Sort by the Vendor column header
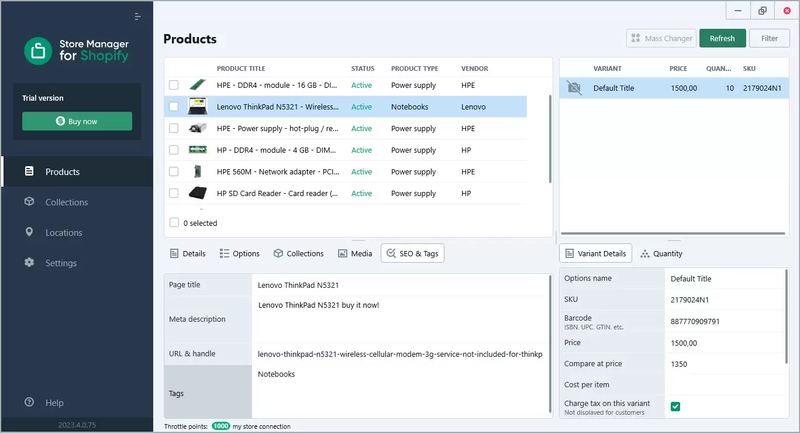800x433 pixels. point(474,68)
